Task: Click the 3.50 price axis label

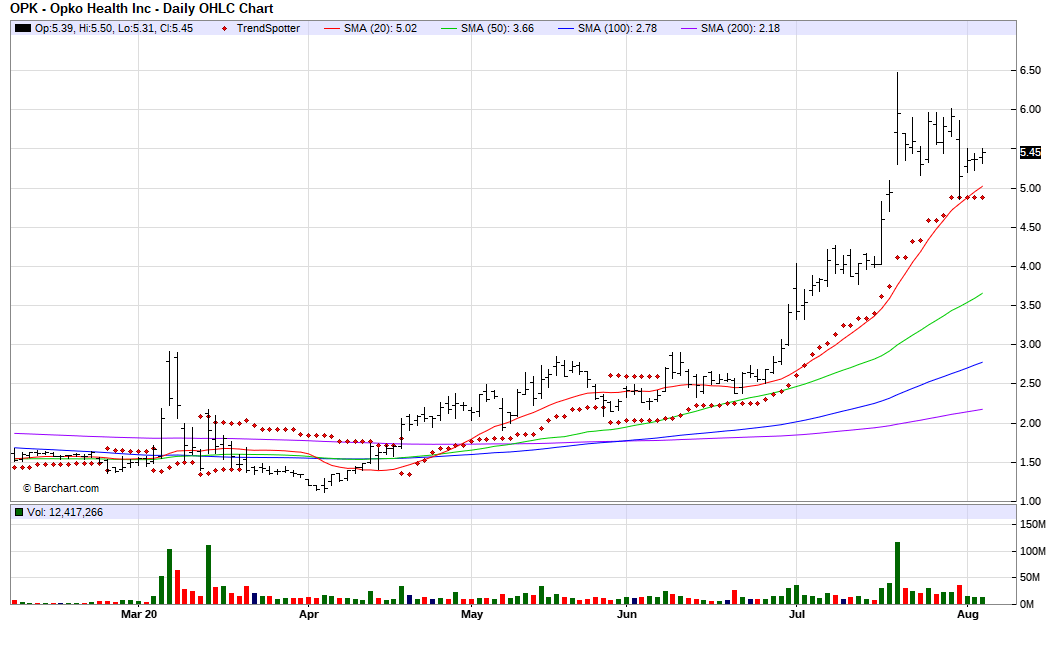Action: pyautogui.click(x=1030, y=306)
